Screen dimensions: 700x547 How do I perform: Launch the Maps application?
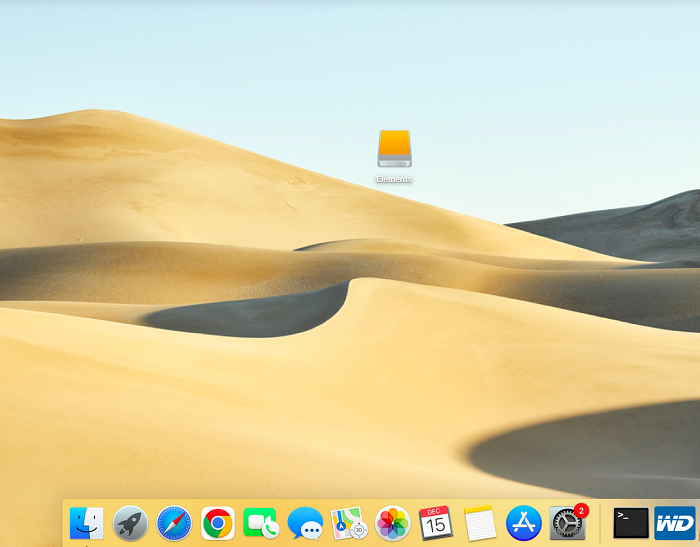(x=349, y=523)
